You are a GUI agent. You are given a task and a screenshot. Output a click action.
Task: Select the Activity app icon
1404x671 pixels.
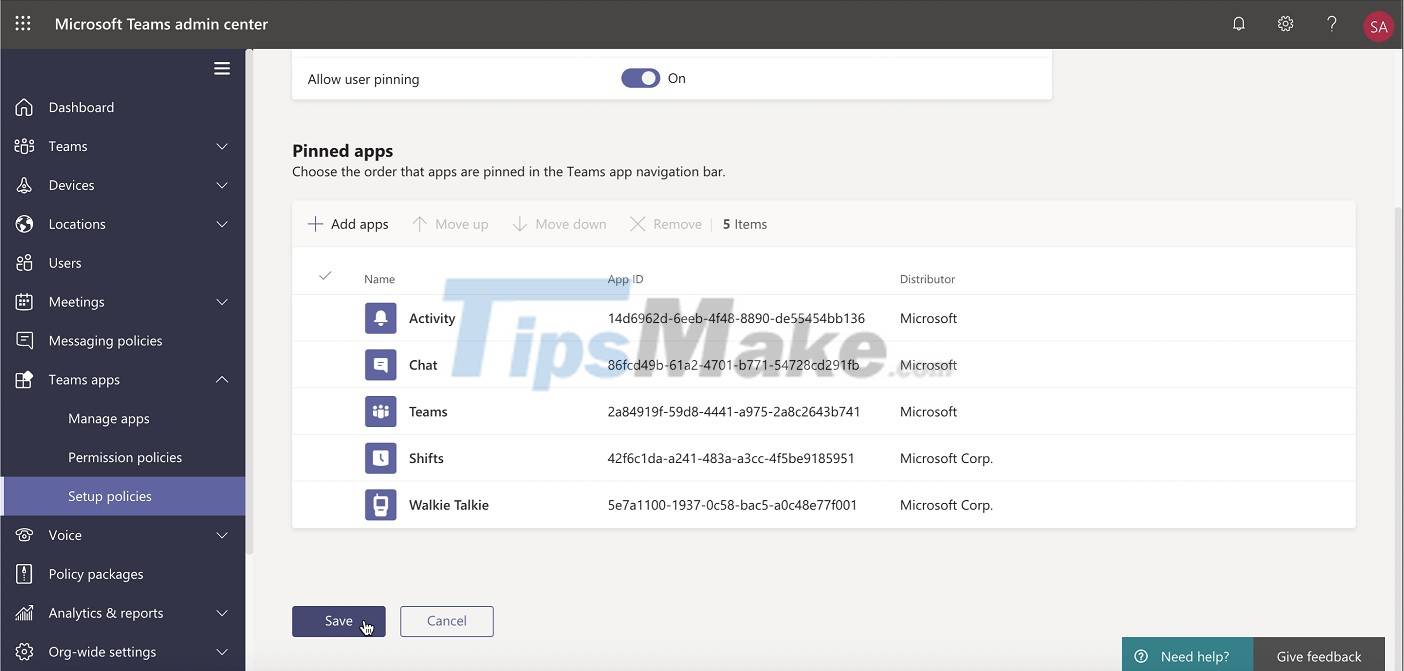380,317
